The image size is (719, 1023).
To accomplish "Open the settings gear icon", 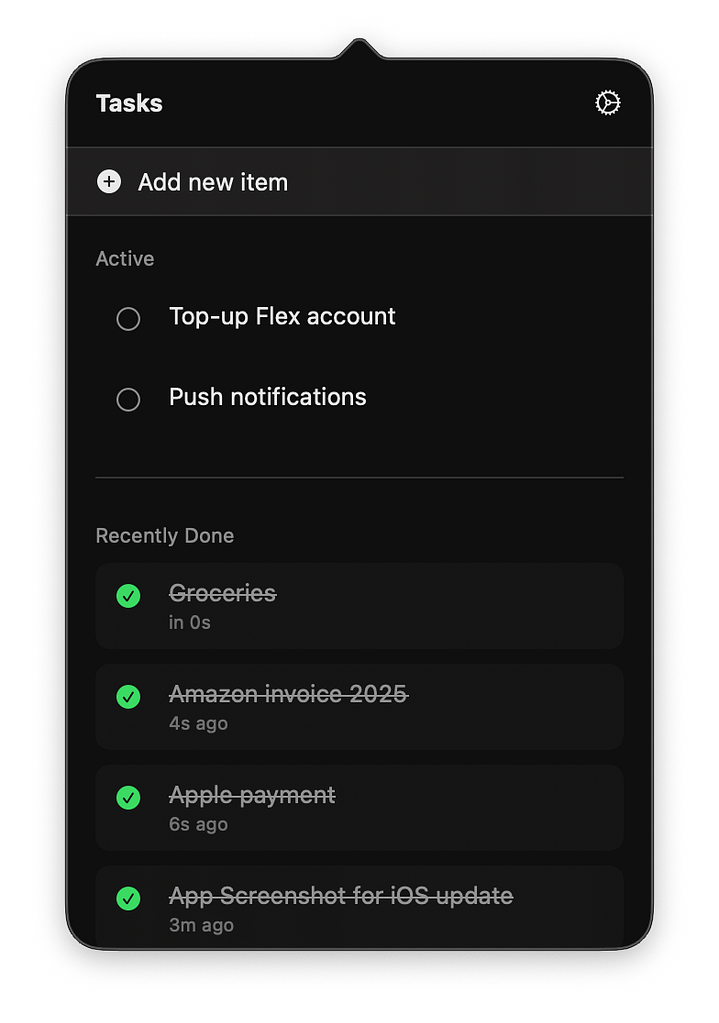I will pos(607,103).
